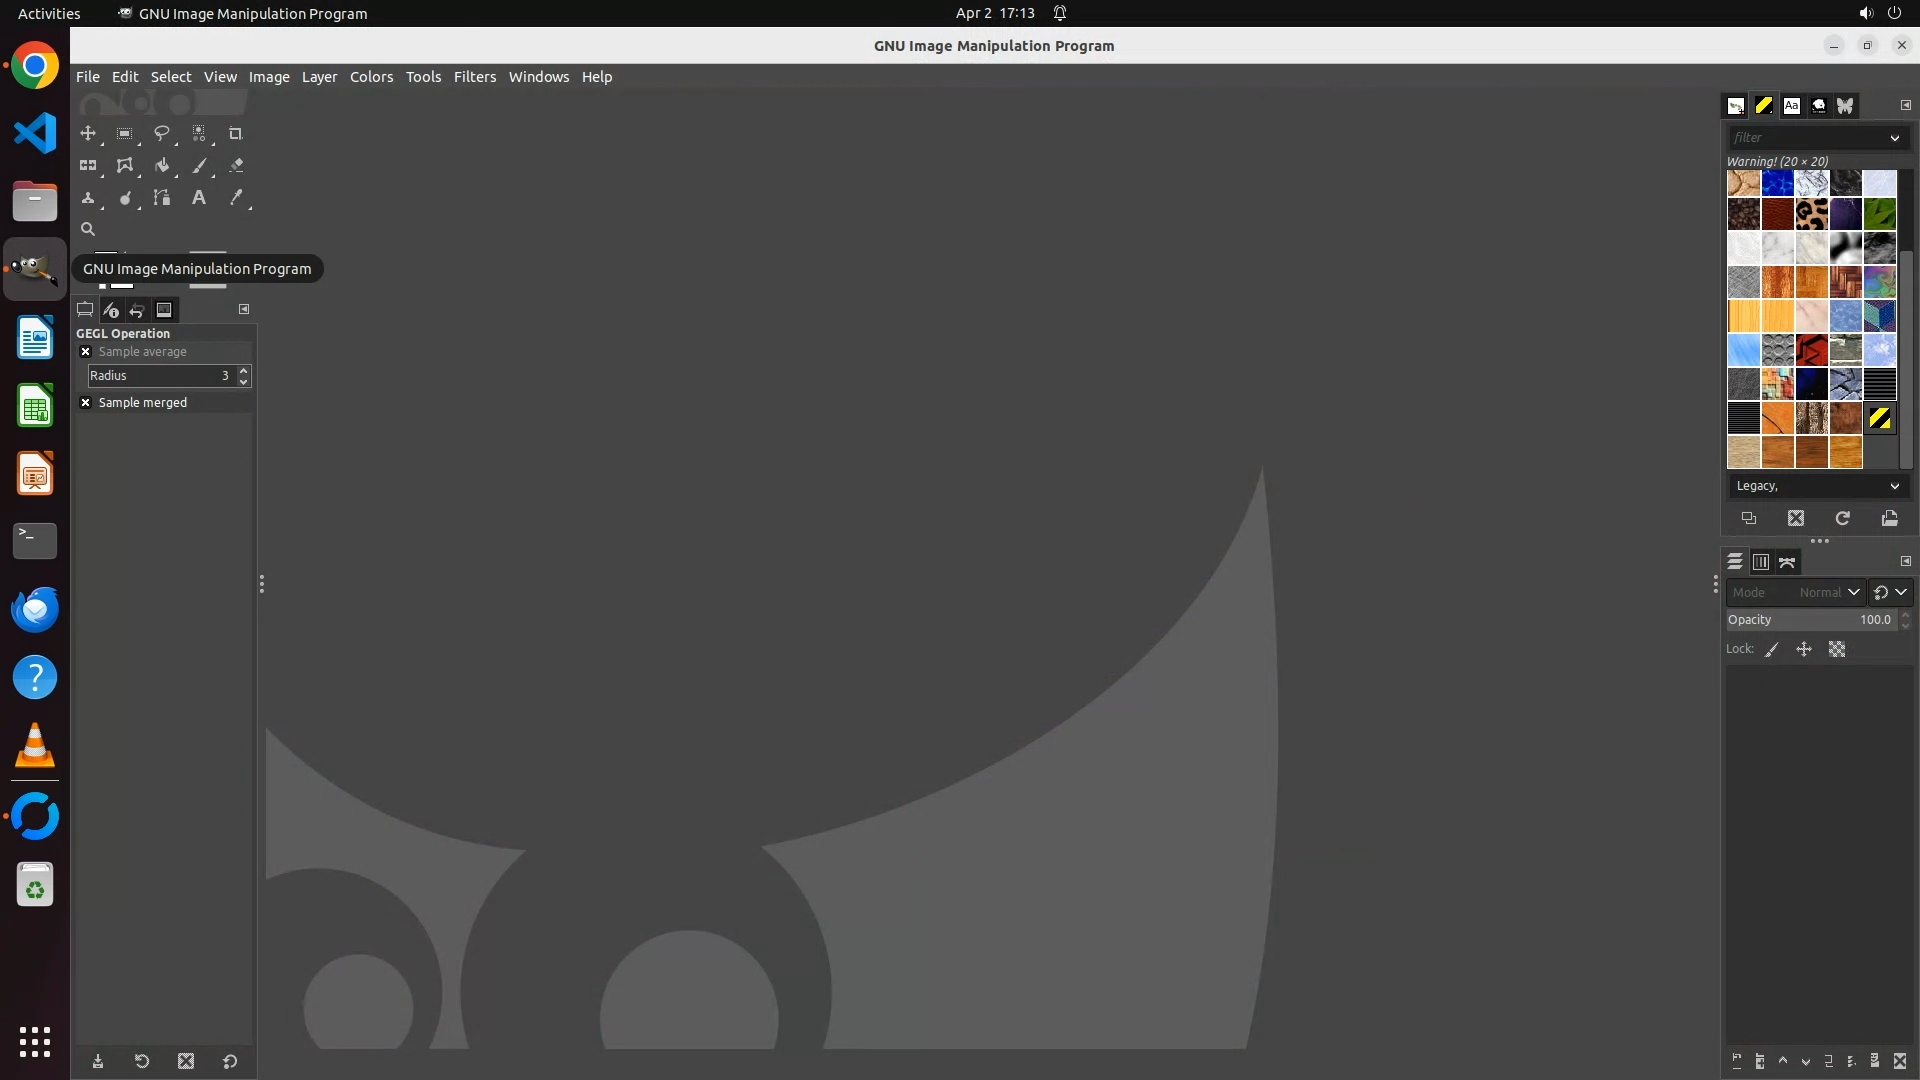Select the Crop tool
This screenshot has width=1920, height=1080.
(236, 133)
